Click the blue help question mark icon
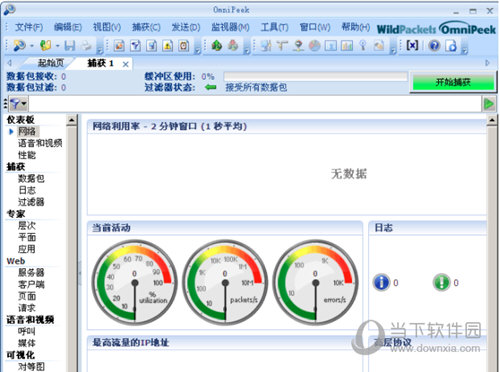500x372 pixels. point(434,45)
